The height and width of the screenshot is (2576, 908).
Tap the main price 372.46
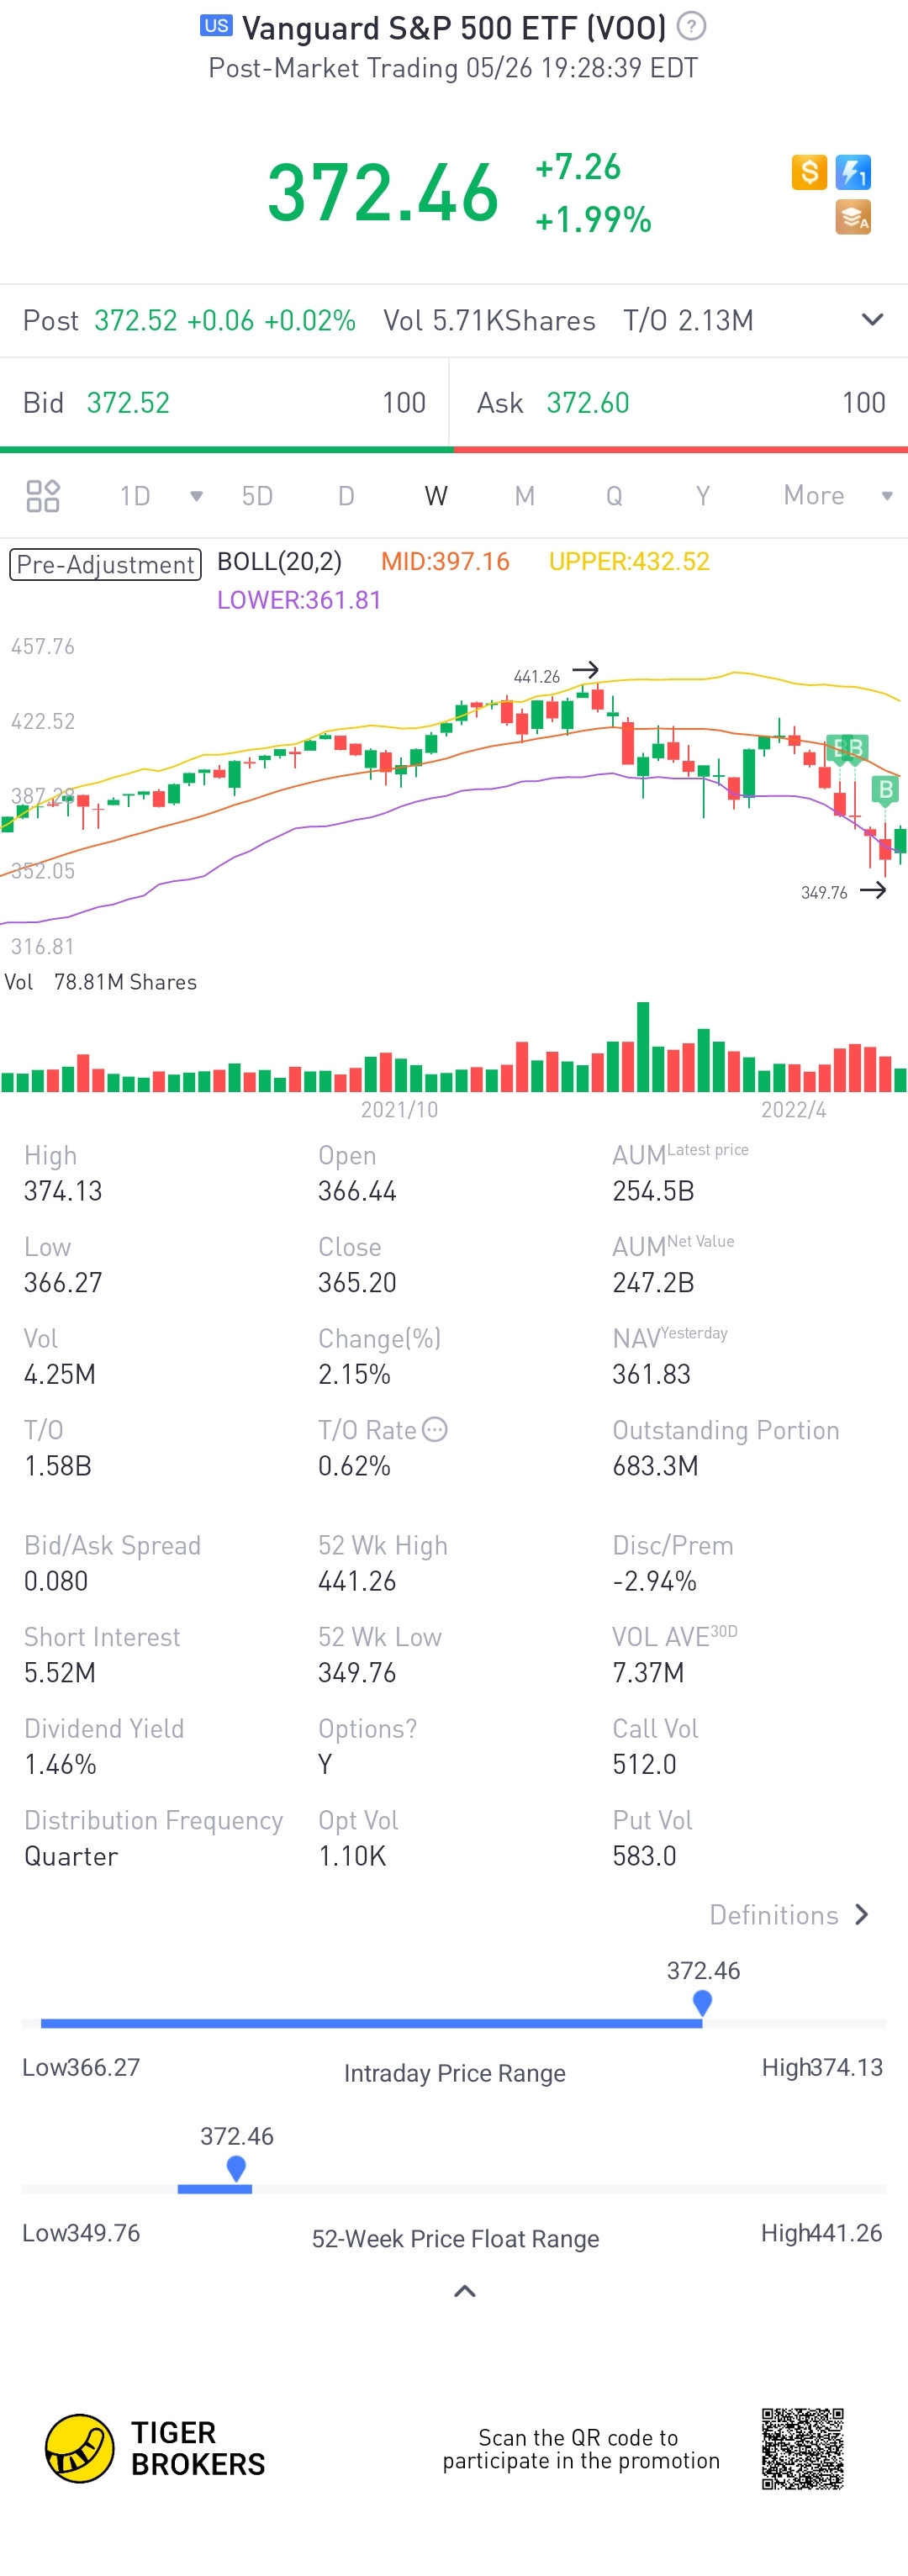pyautogui.click(x=383, y=192)
